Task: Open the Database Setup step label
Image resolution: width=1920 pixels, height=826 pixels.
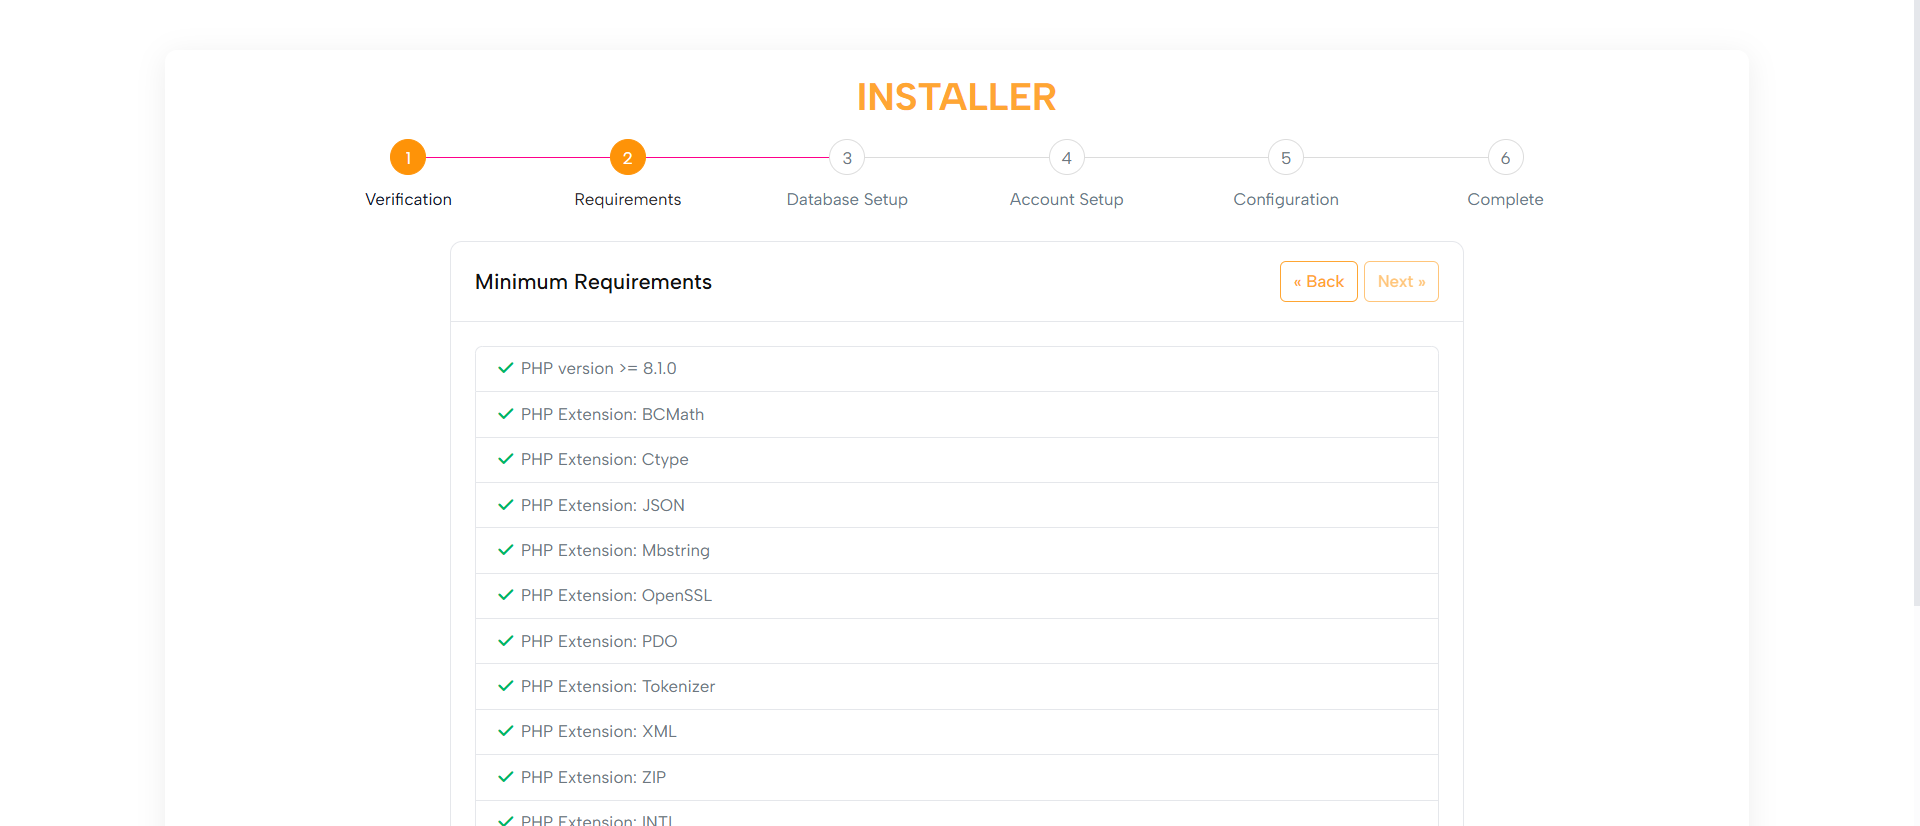Action: (x=847, y=199)
